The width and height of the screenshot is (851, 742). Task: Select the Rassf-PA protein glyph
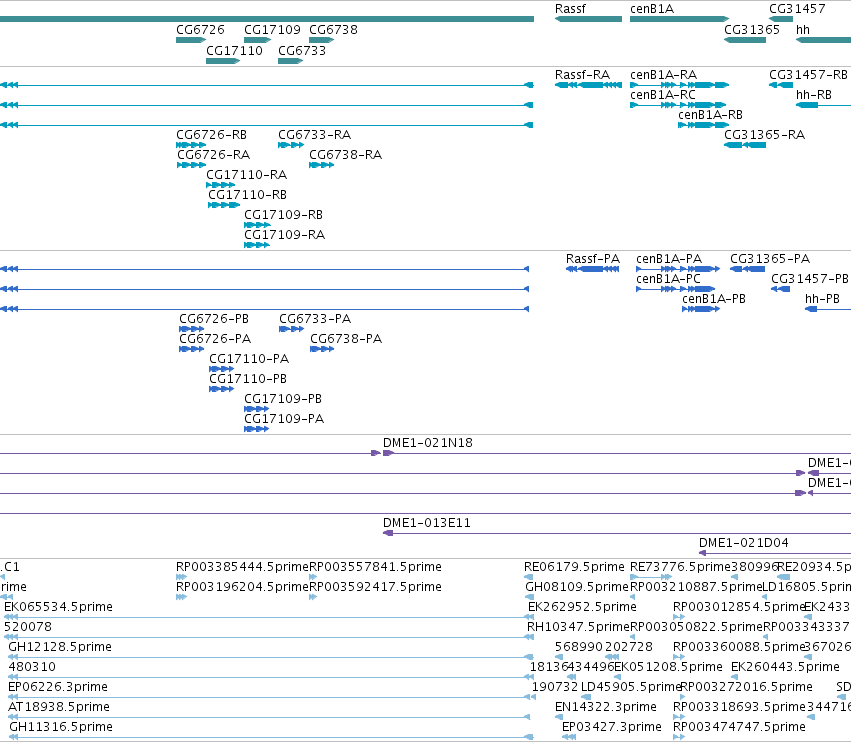[x=592, y=269]
